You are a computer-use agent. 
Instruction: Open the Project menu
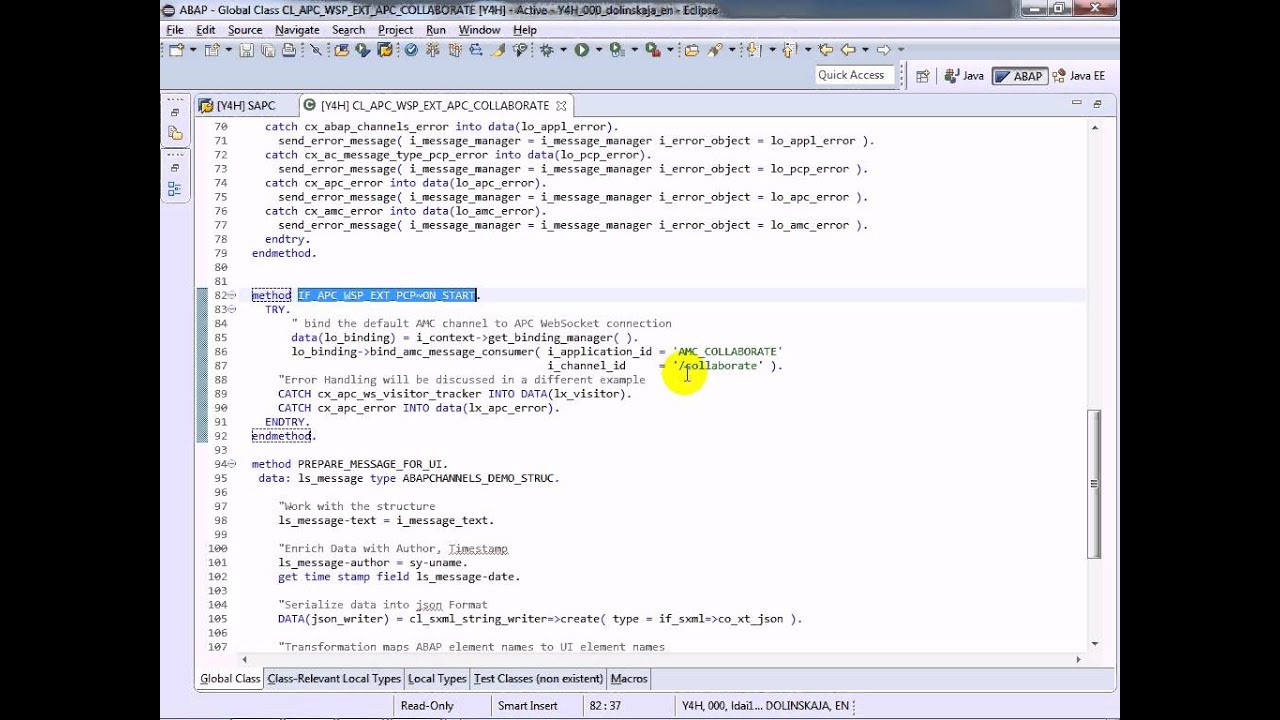(395, 30)
